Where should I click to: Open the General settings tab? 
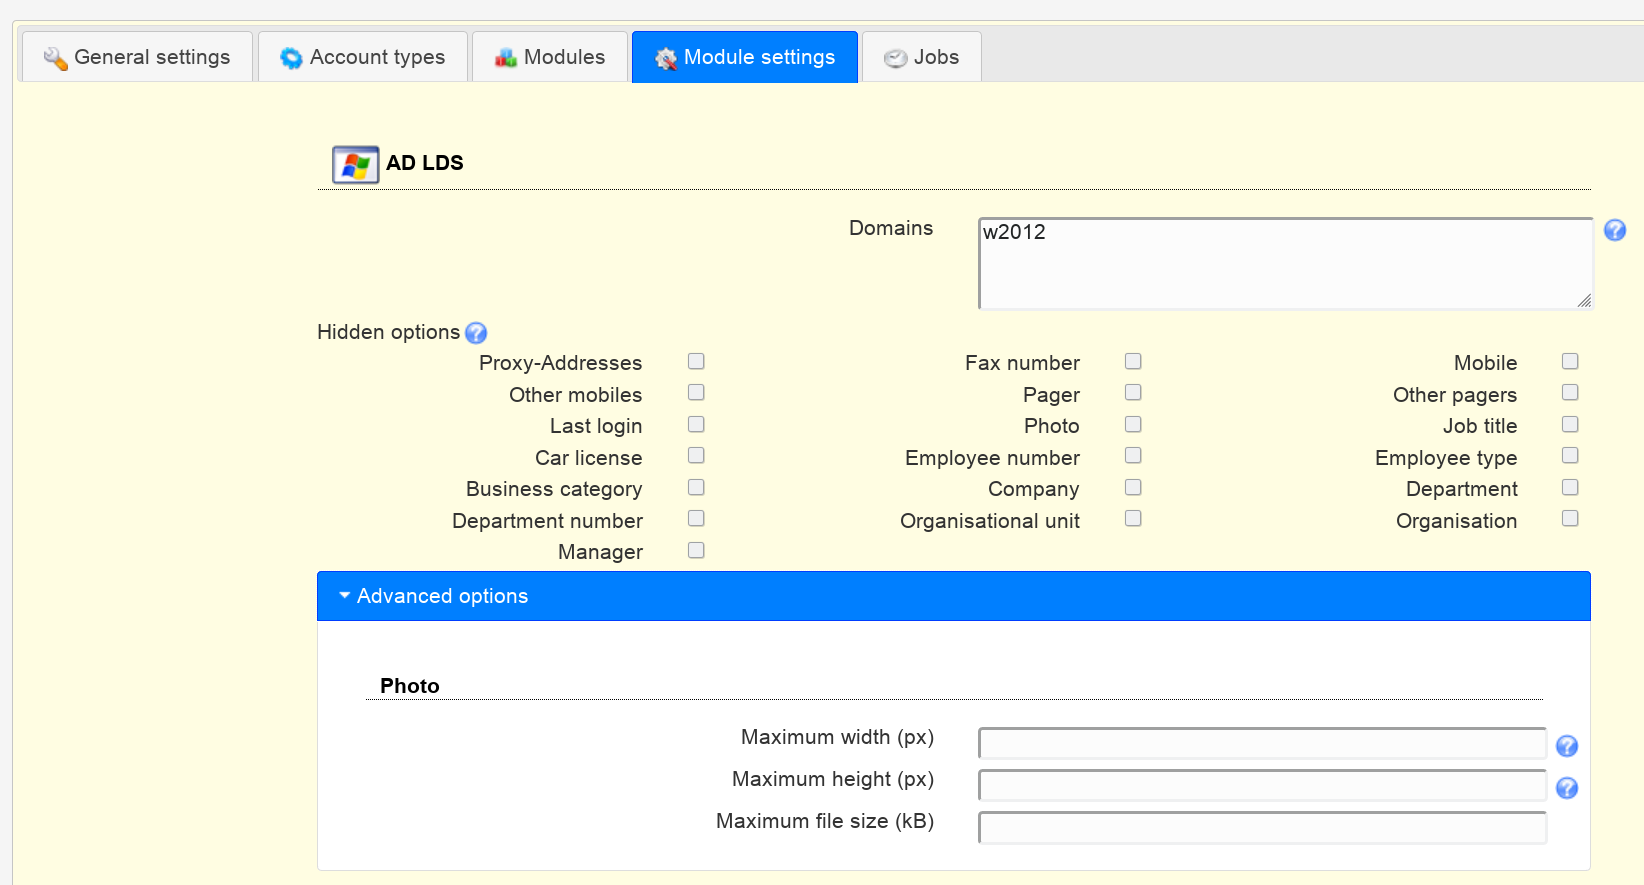pos(137,57)
